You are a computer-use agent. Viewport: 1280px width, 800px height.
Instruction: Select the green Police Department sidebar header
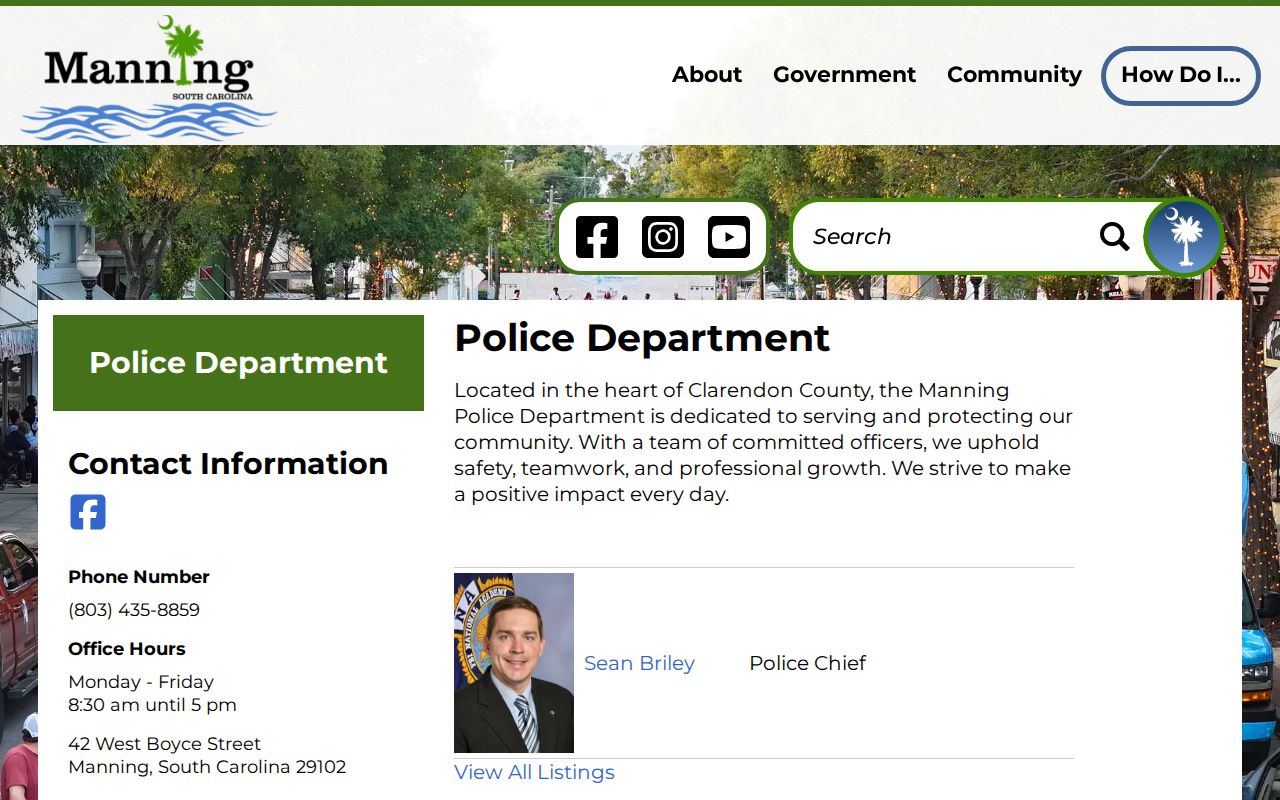pyautogui.click(x=238, y=363)
